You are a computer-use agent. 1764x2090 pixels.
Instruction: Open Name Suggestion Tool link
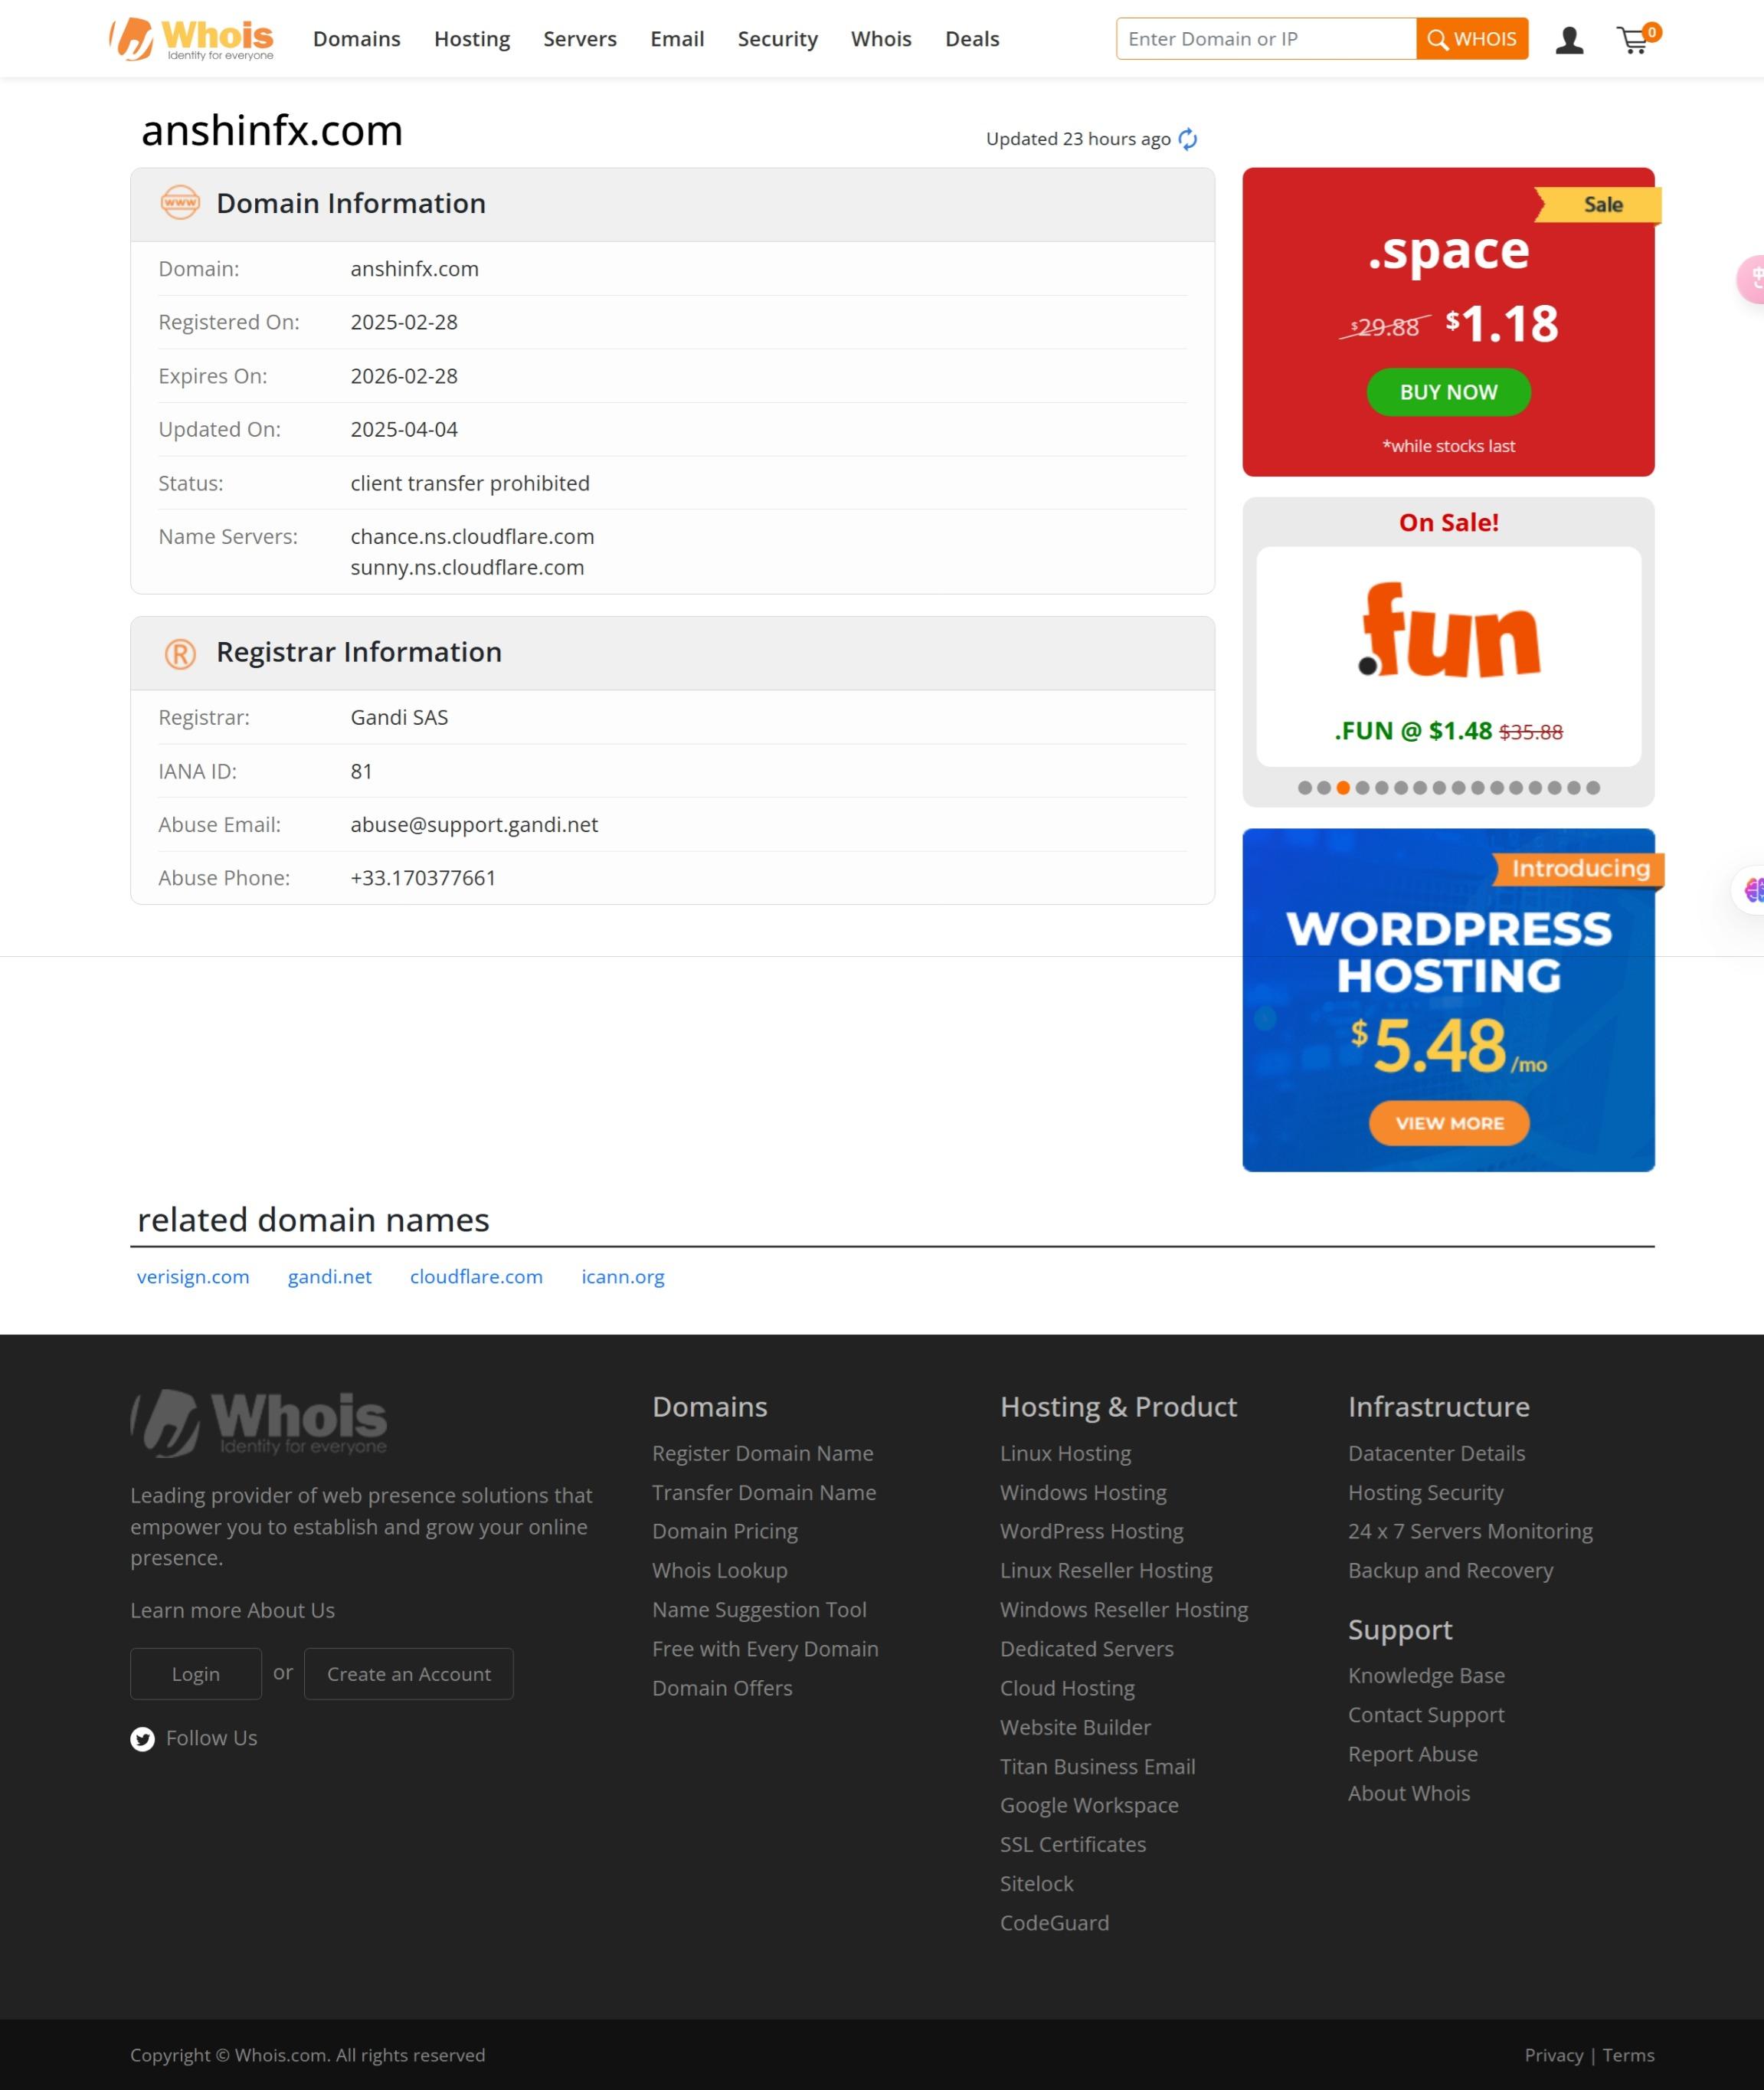click(x=759, y=1609)
